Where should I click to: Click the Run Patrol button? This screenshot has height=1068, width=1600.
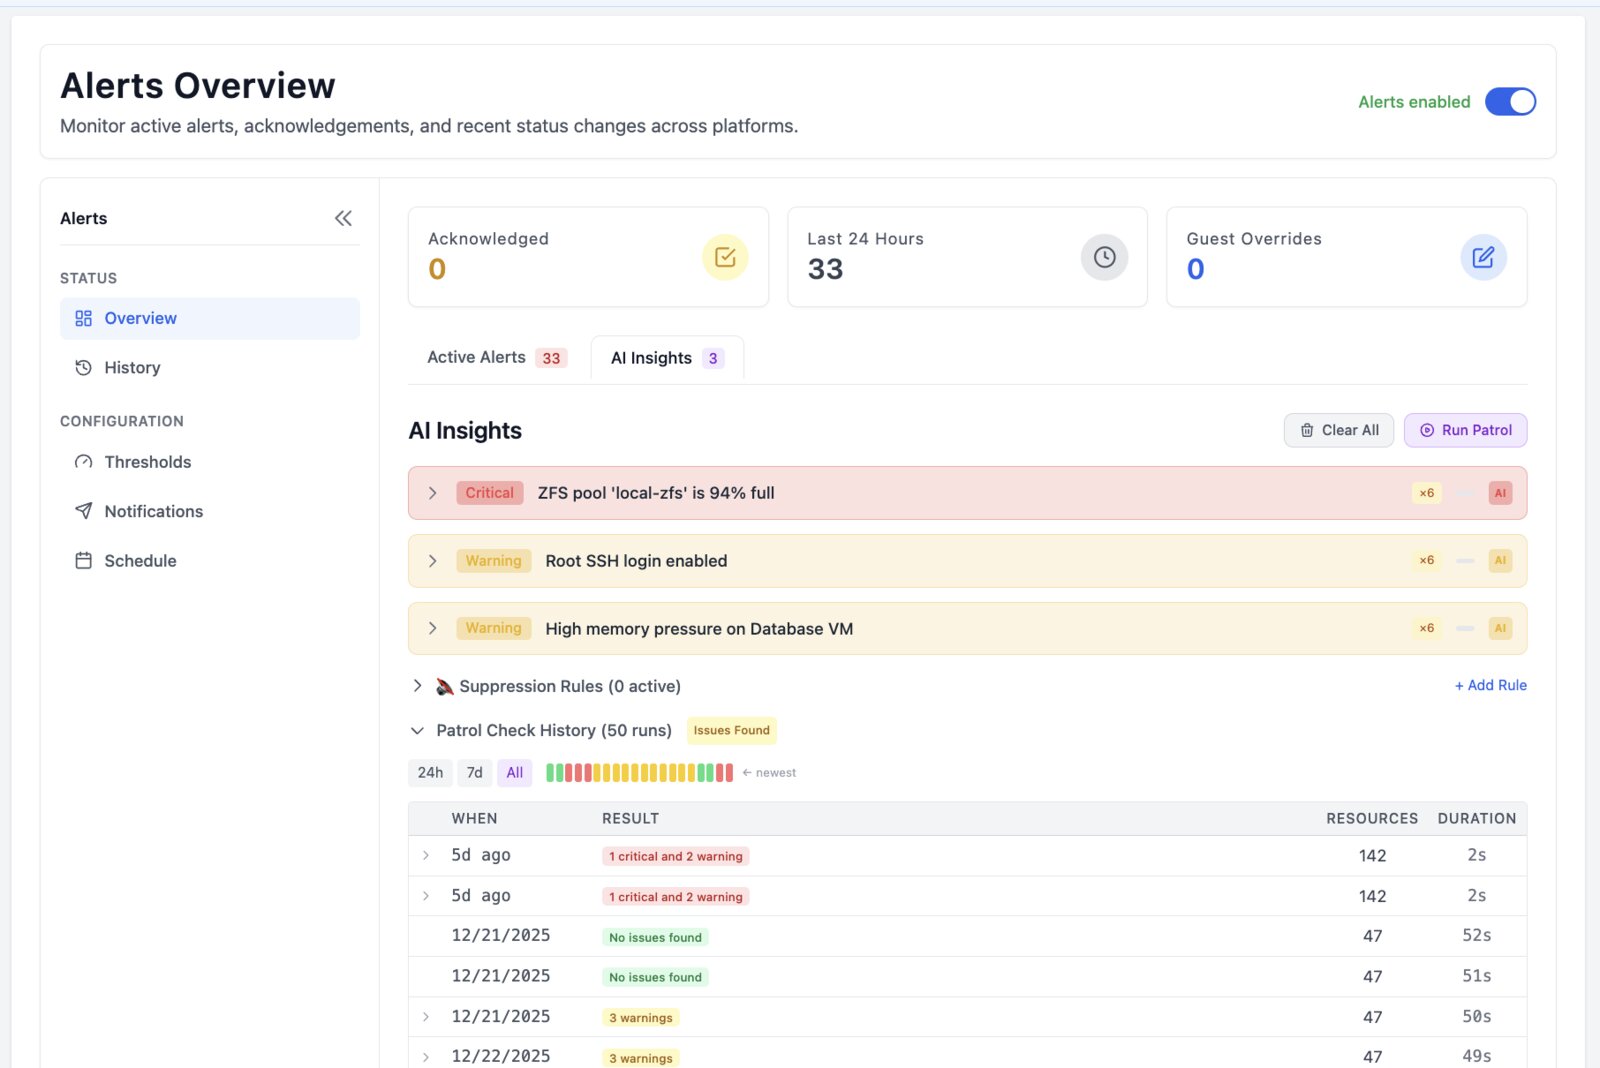point(1465,430)
